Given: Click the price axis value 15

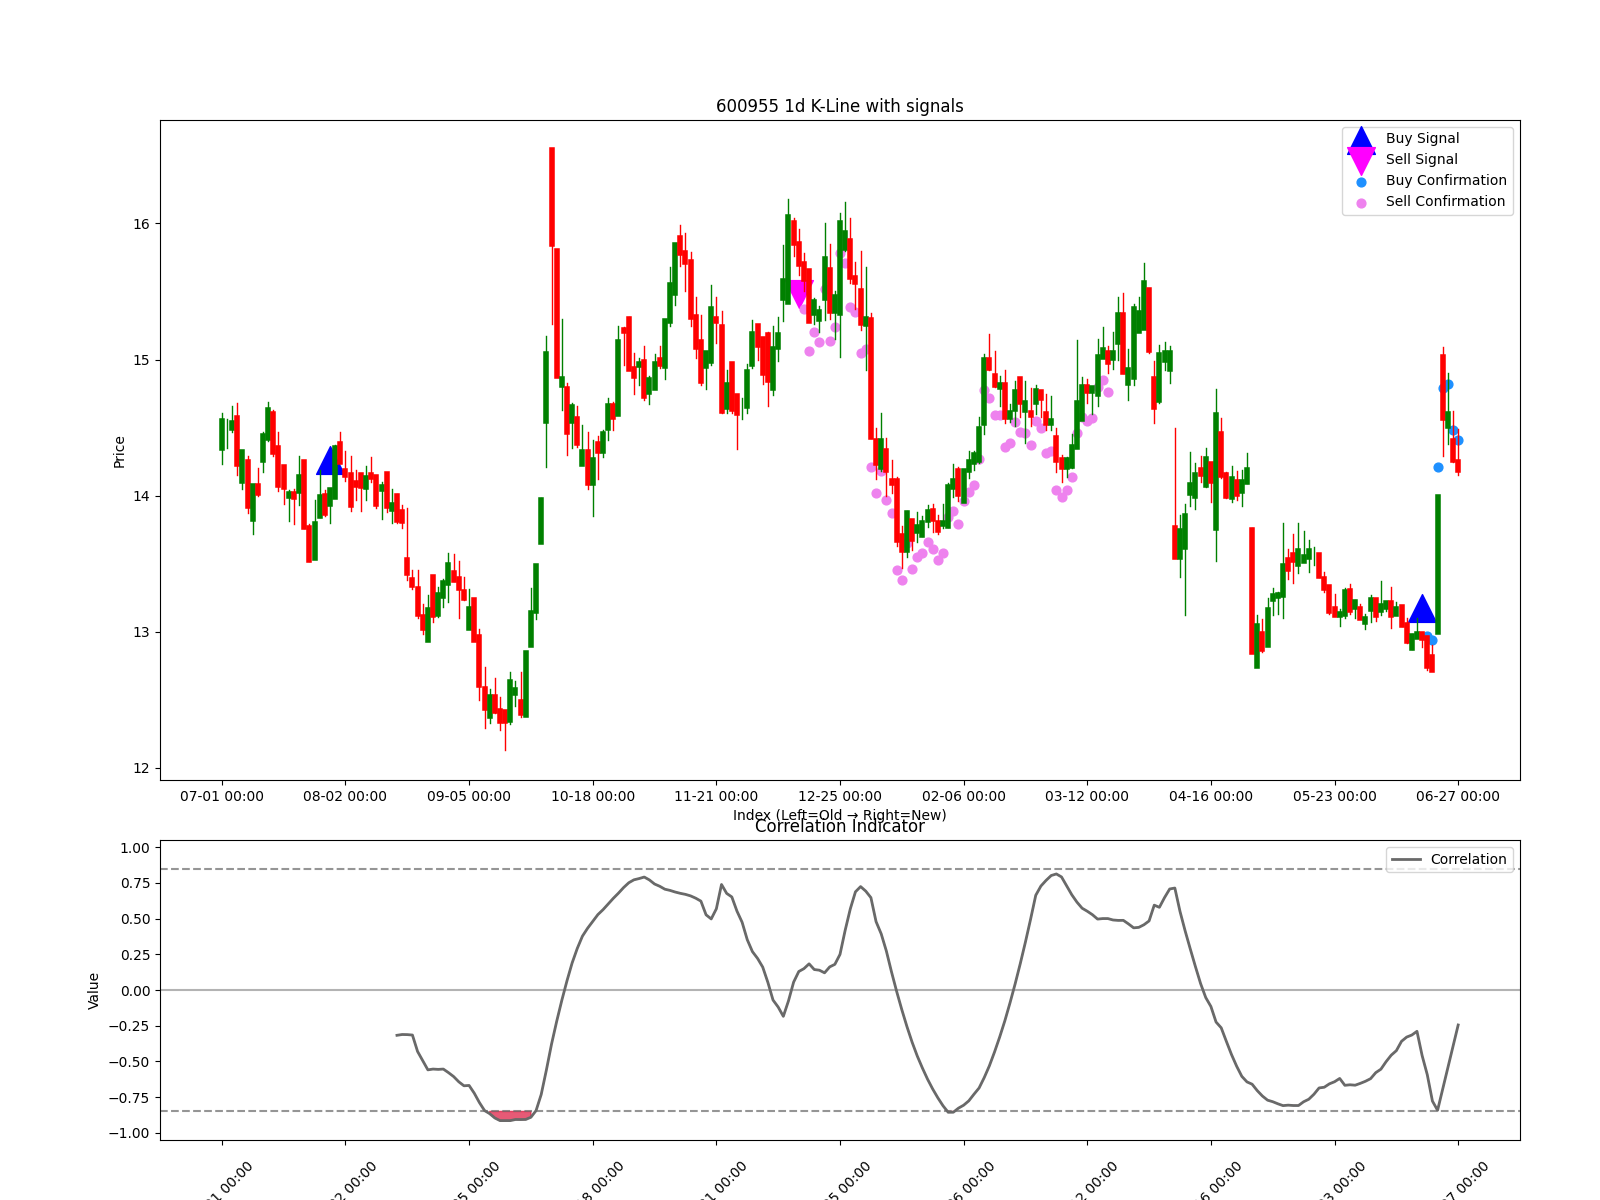Looking at the screenshot, I should click(x=141, y=360).
